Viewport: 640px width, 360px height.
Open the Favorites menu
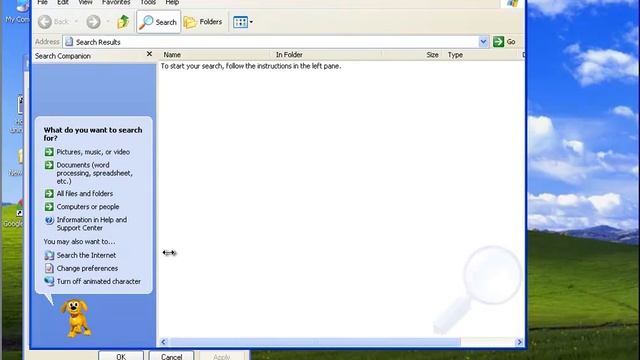coord(116,2)
